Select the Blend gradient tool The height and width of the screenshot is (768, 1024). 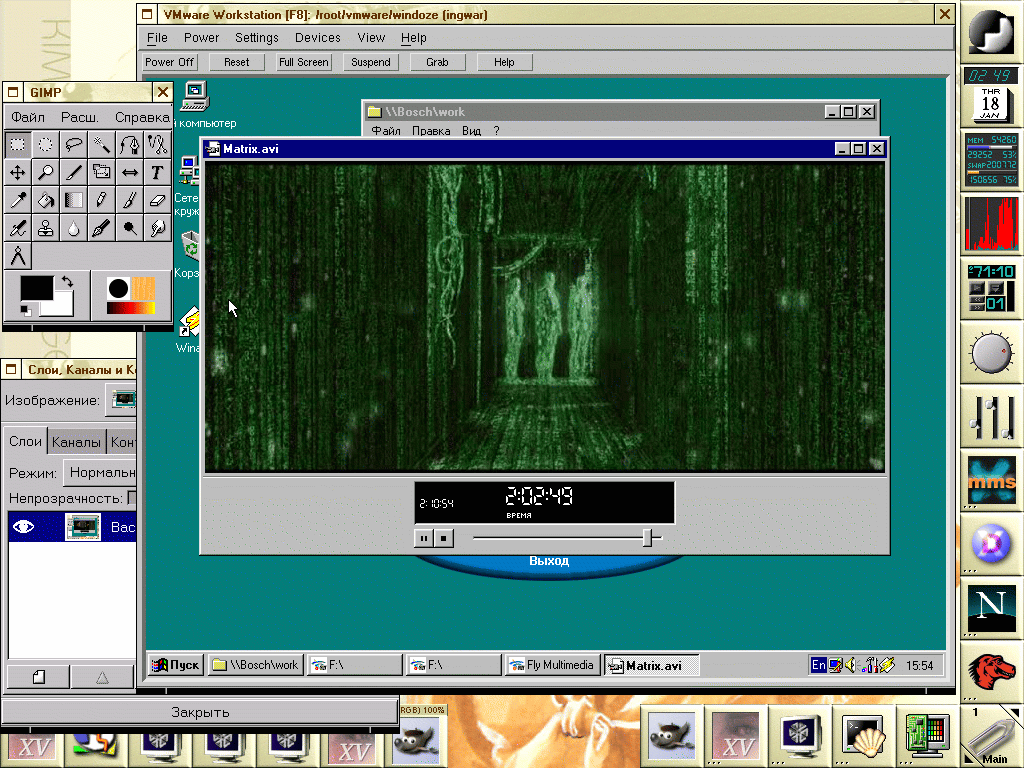[74, 200]
